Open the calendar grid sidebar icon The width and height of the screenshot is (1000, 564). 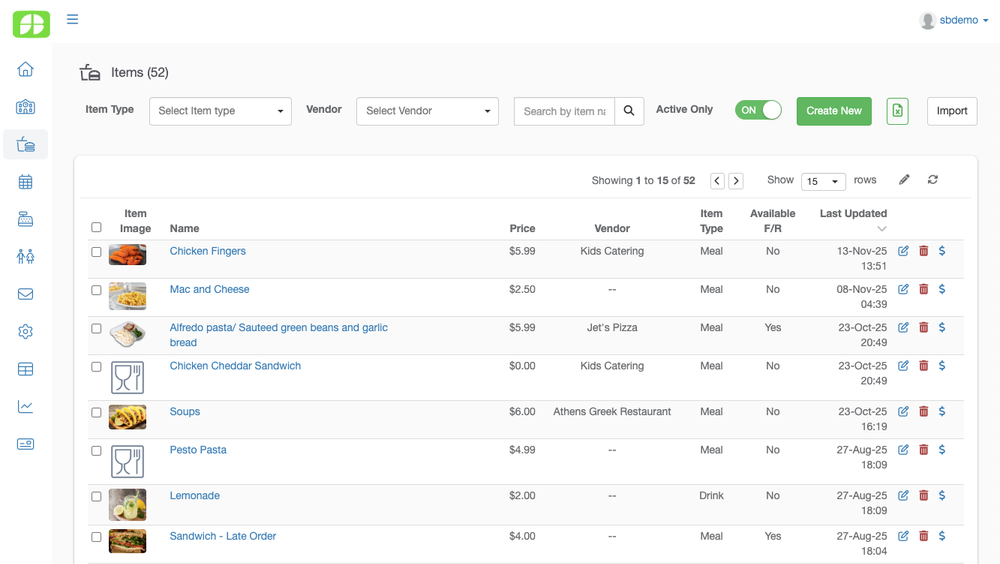coord(26,182)
